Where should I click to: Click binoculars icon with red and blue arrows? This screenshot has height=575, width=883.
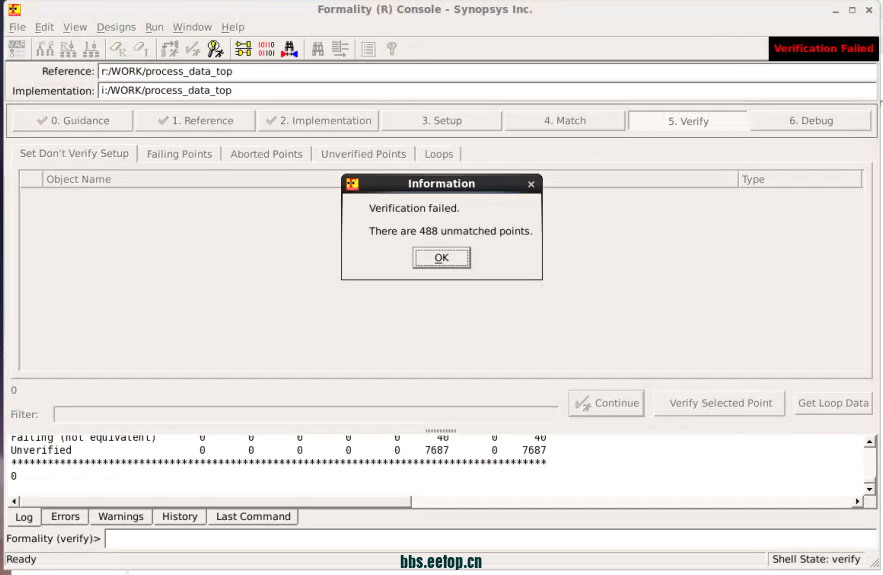coord(290,48)
